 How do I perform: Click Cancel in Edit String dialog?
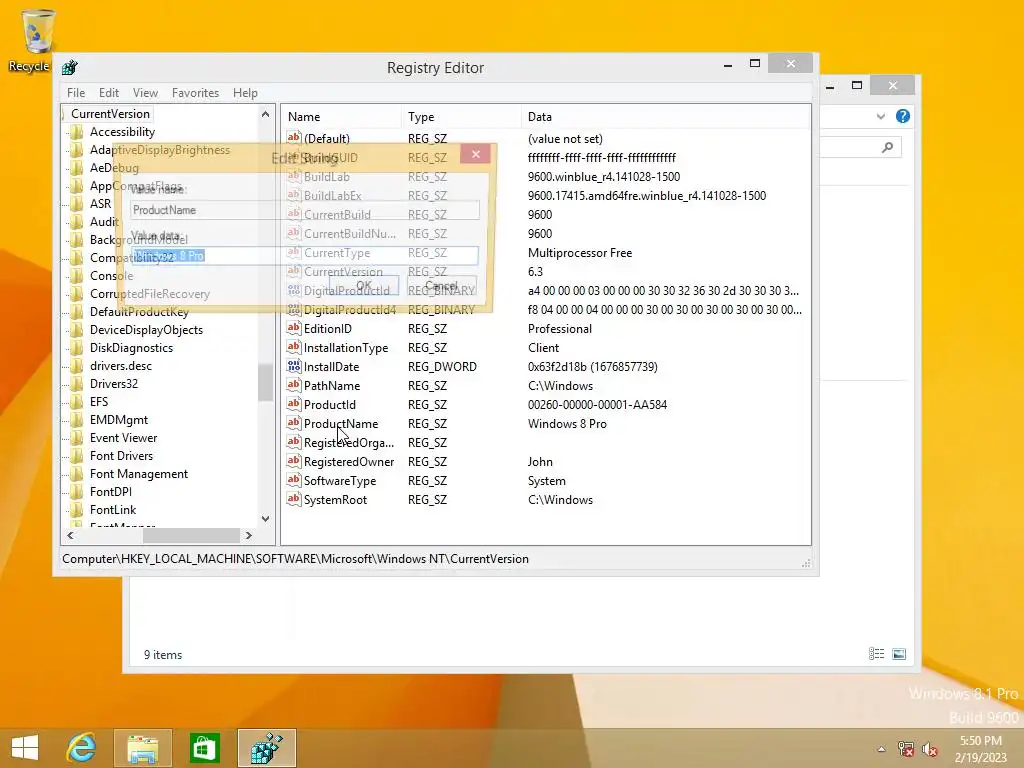[441, 285]
